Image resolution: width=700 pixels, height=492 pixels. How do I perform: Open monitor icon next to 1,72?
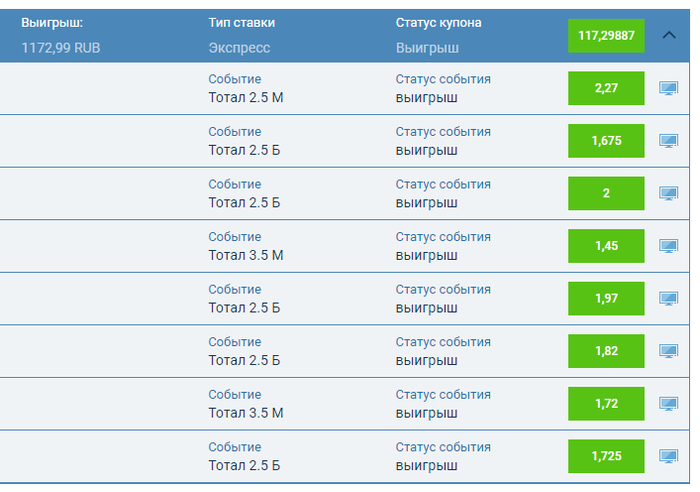click(668, 404)
